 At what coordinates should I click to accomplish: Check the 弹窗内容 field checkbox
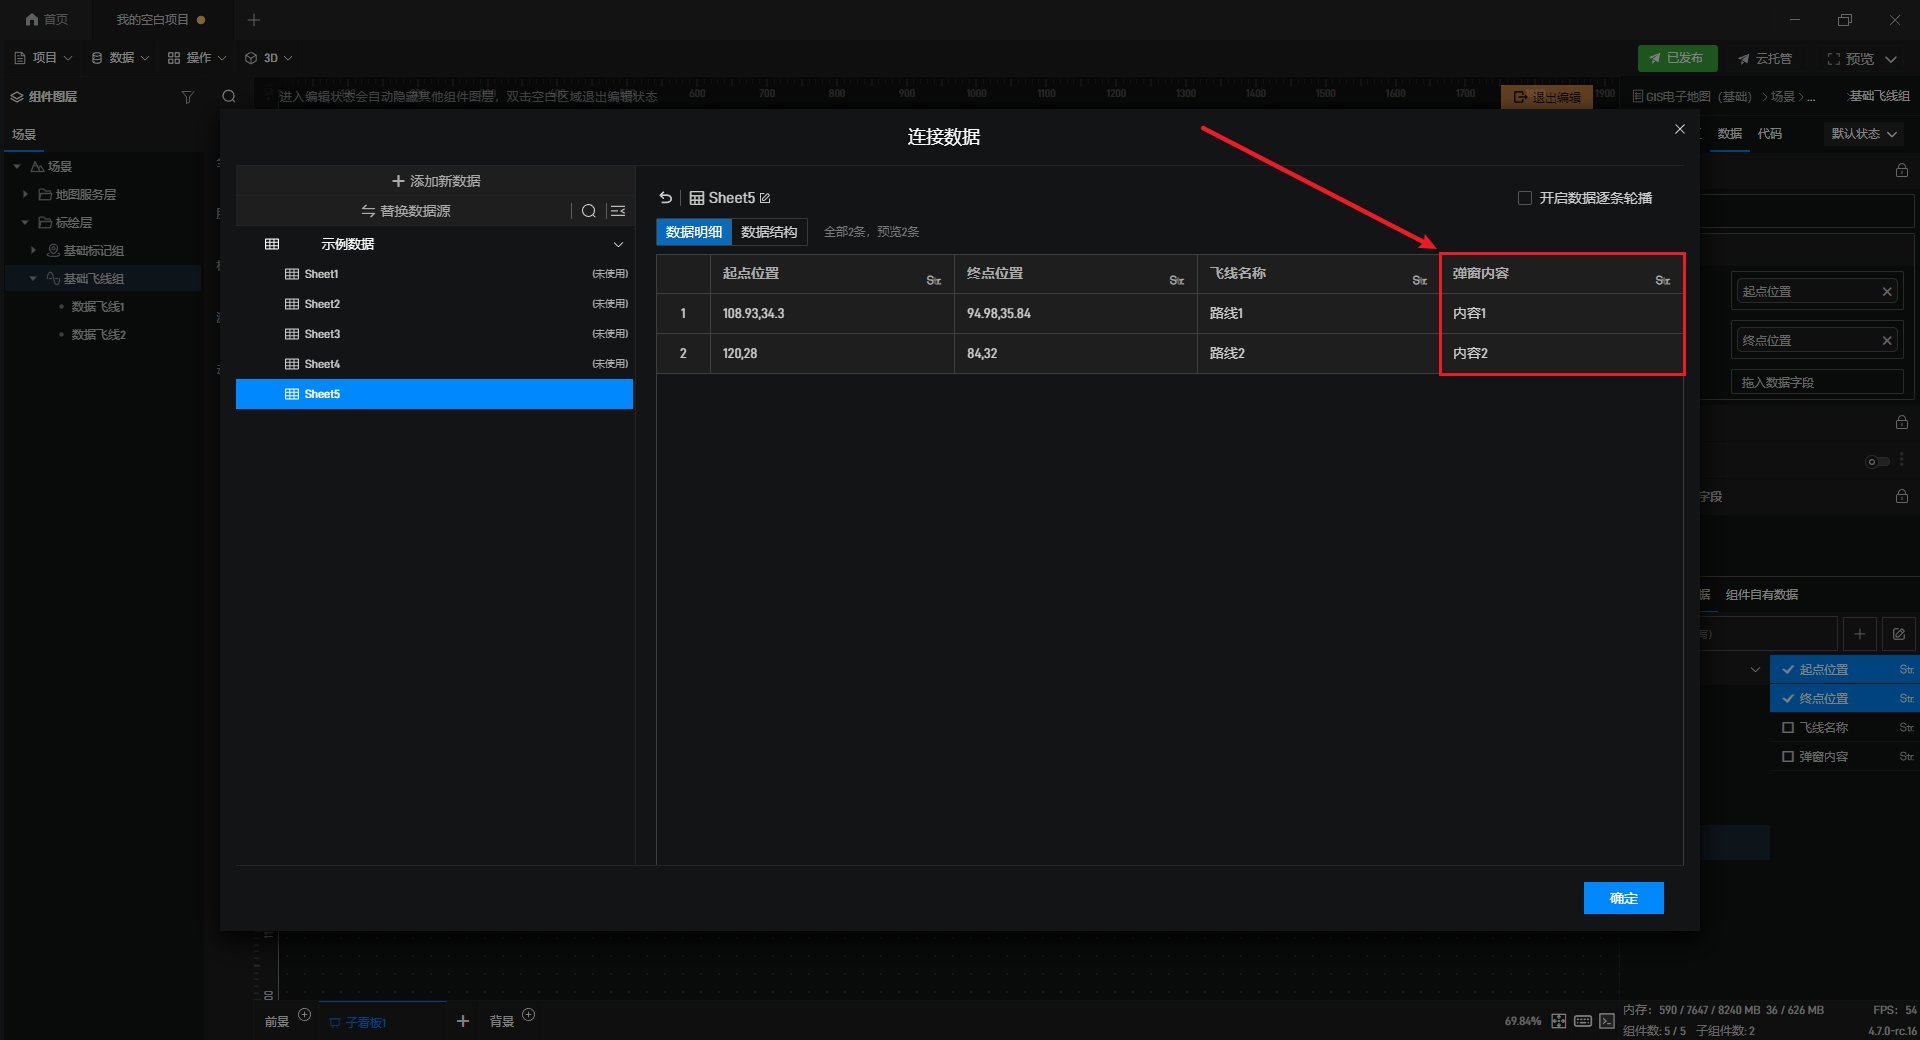[1788, 757]
